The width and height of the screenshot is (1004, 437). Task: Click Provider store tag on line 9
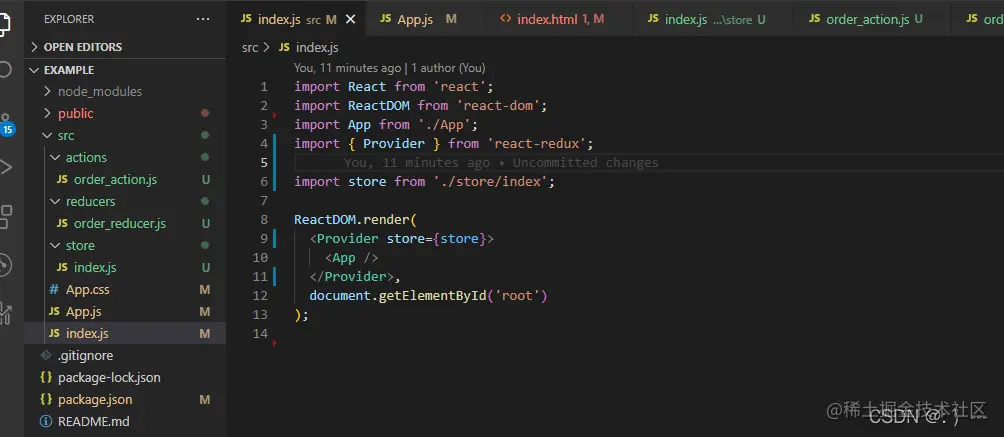[x=402, y=238]
